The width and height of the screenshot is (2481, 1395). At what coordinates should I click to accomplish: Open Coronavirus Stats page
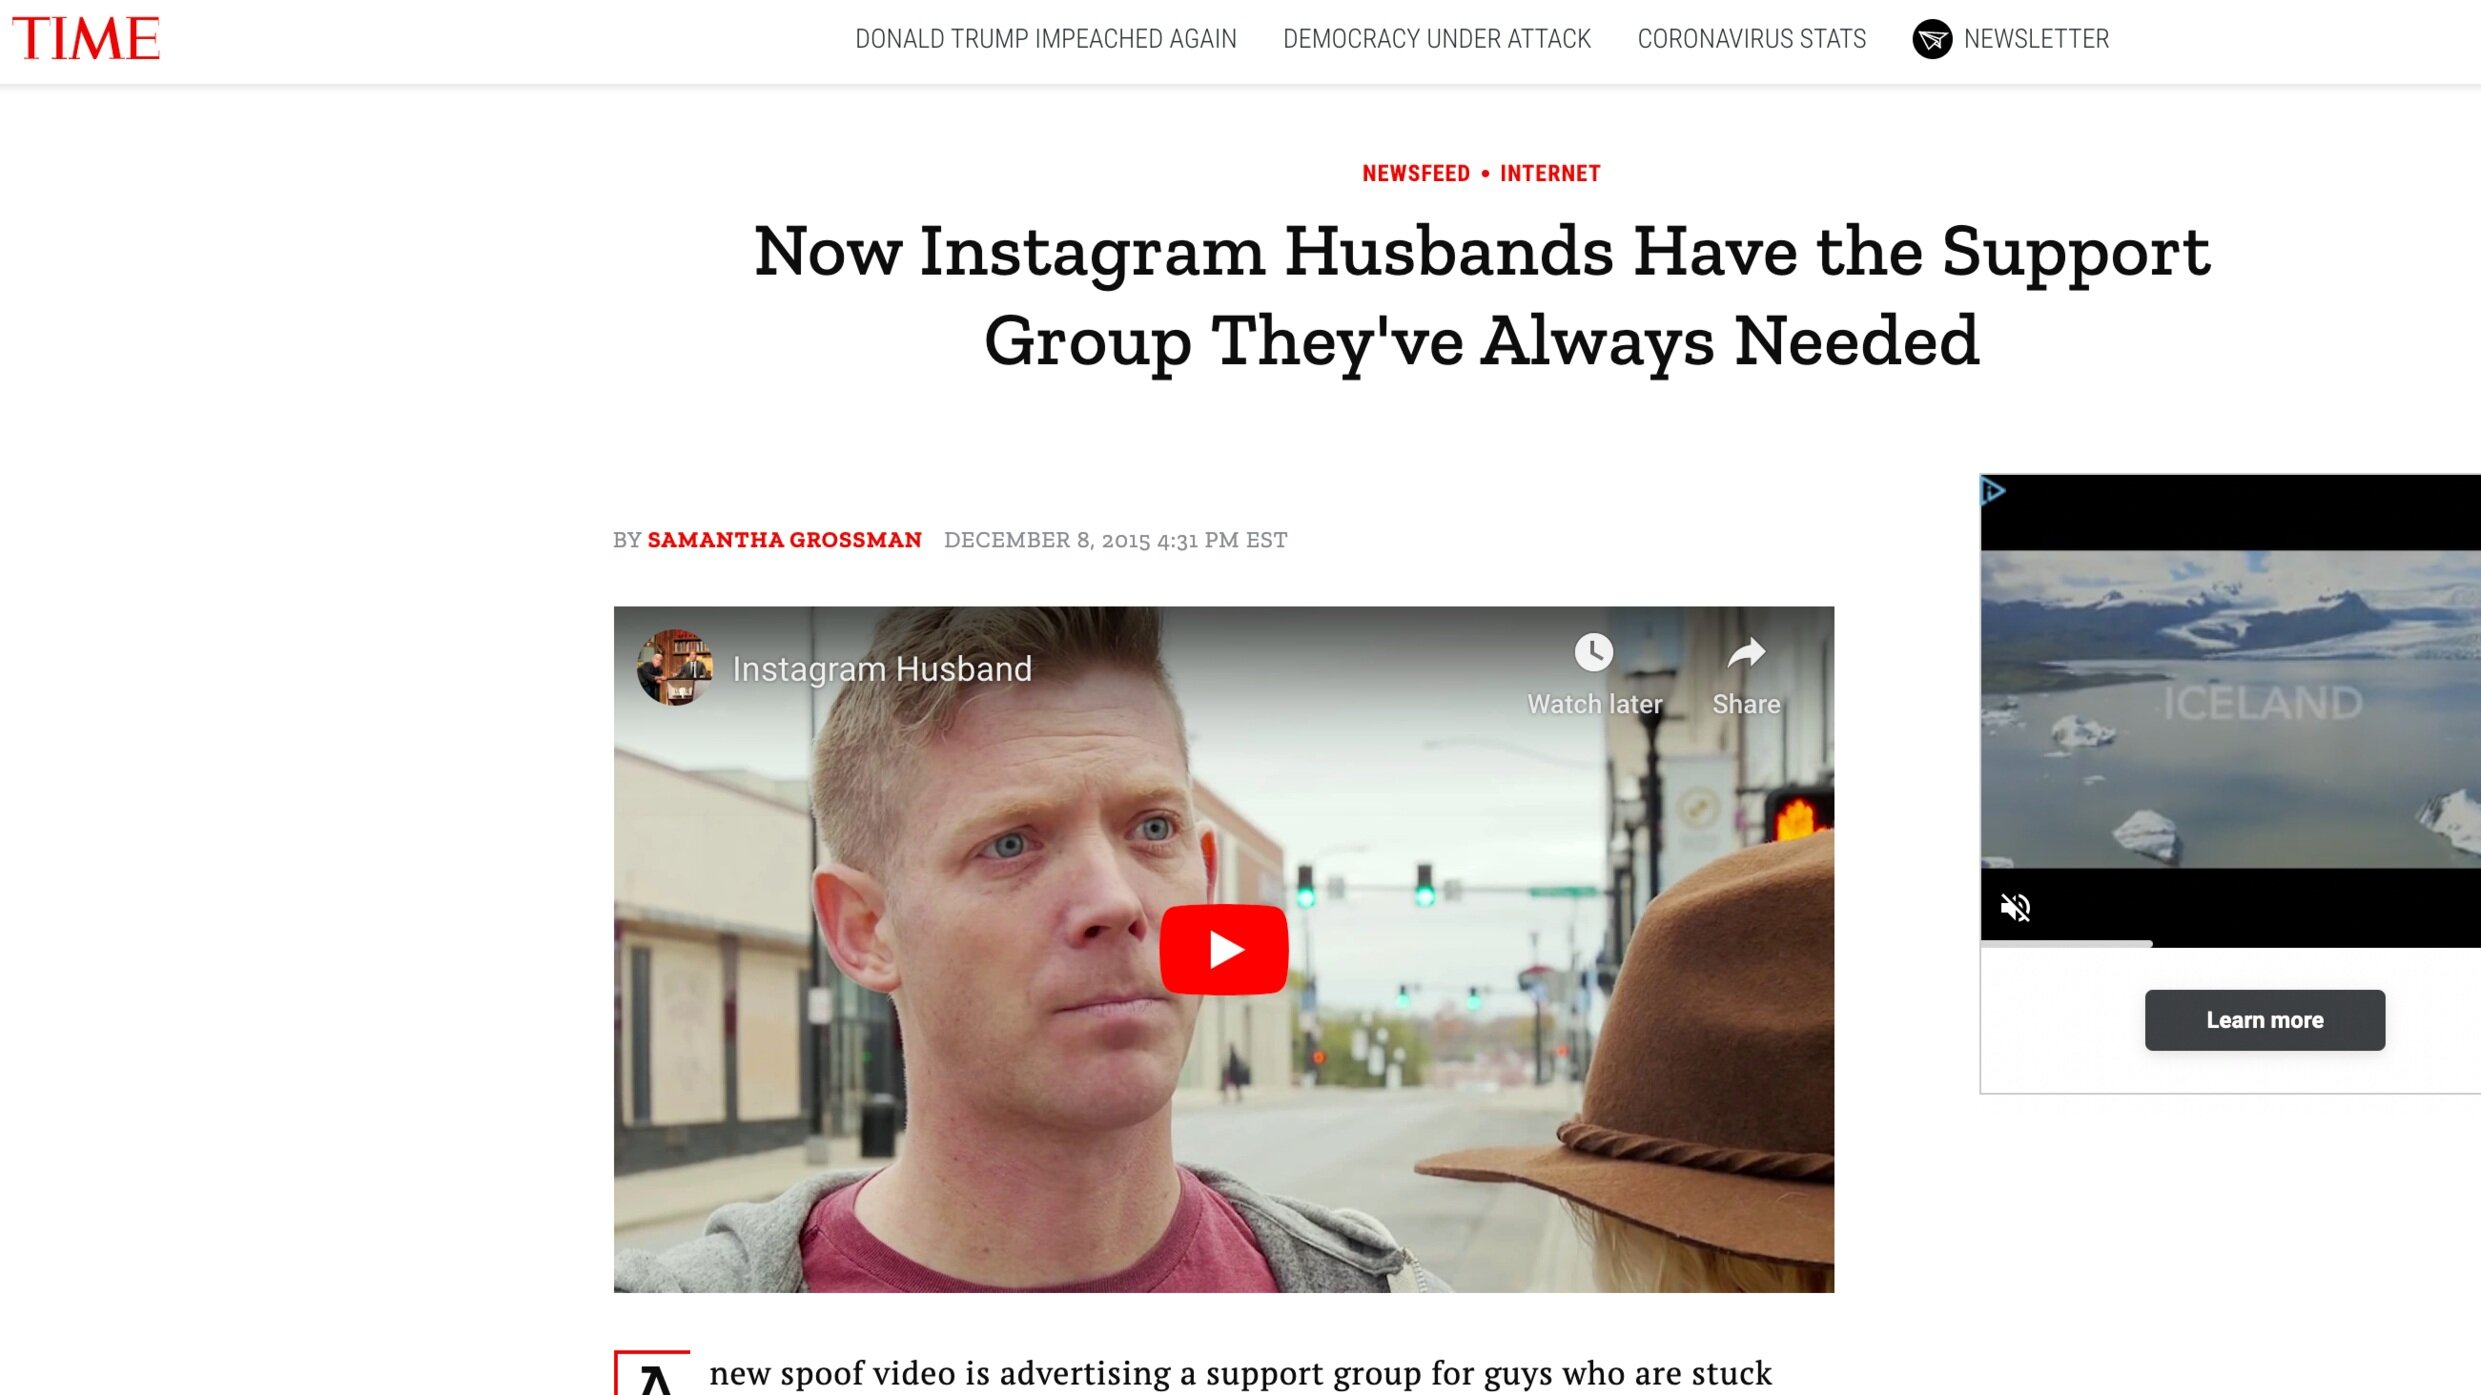[1751, 39]
